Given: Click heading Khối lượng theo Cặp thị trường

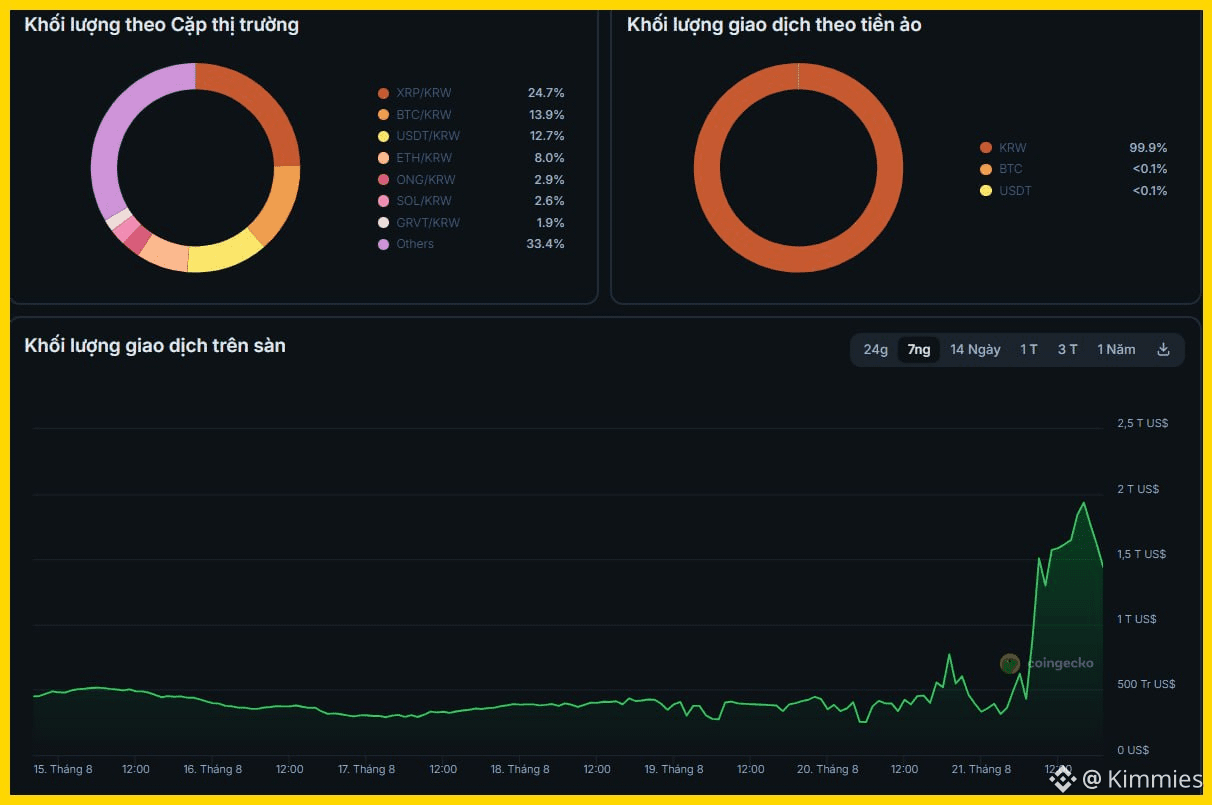Looking at the screenshot, I should (161, 25).
